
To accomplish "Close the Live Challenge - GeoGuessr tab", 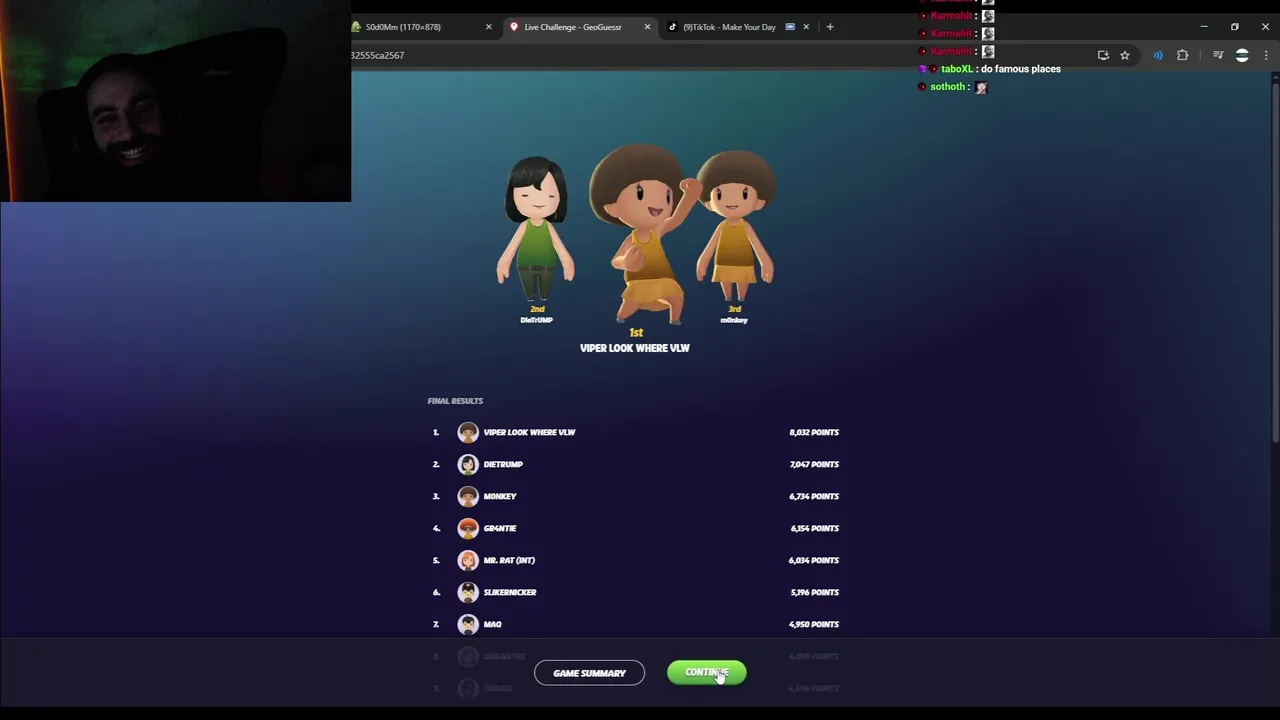I will pyautogui.click(x=647, y=27).
